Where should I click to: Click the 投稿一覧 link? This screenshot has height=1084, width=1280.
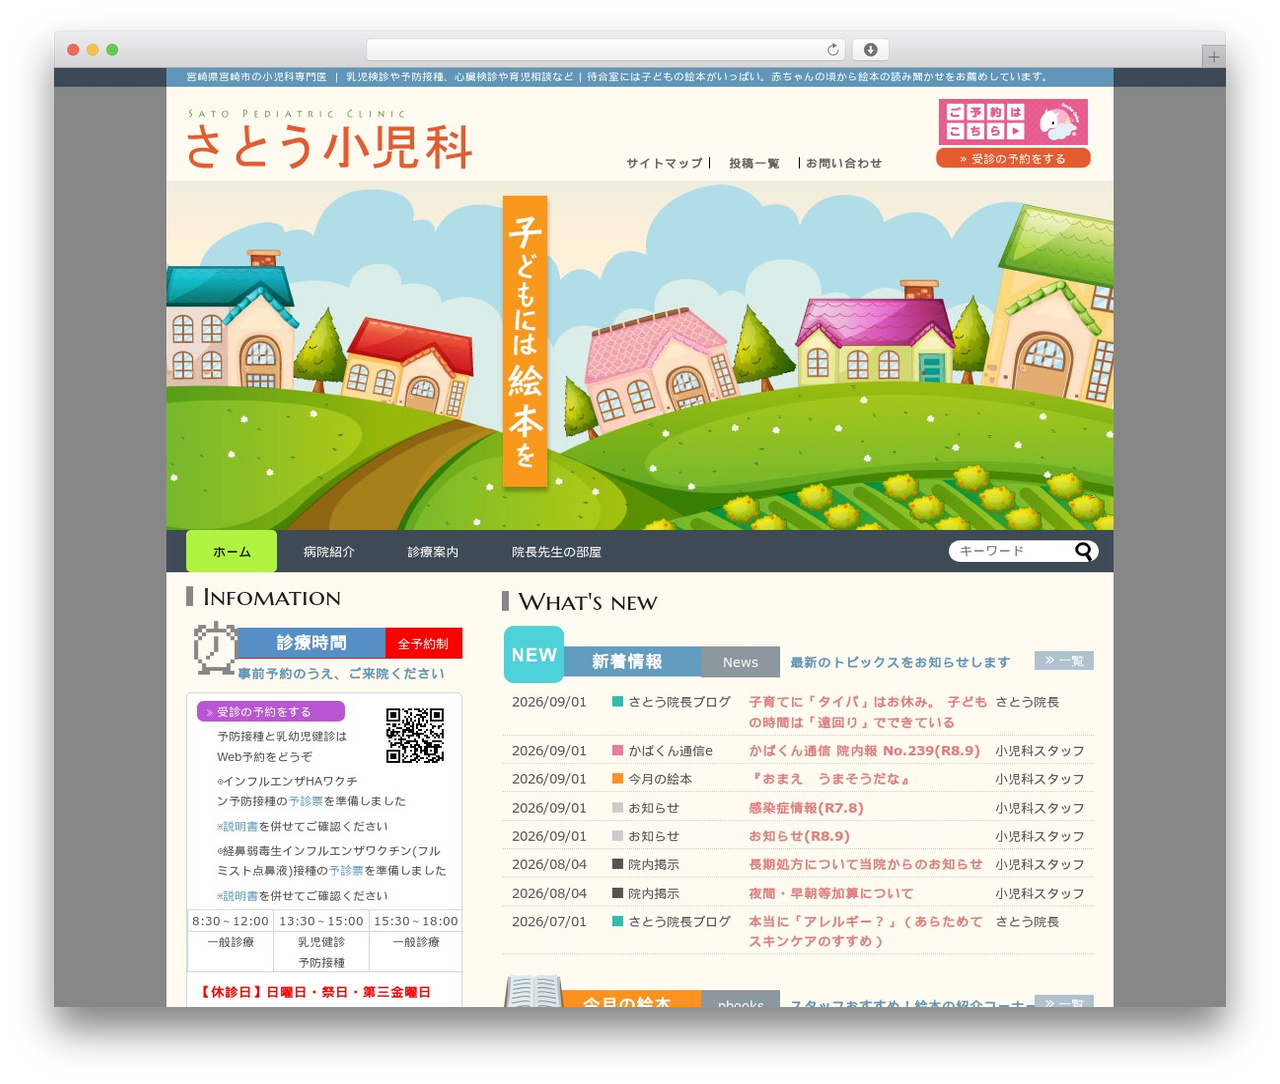754,163
